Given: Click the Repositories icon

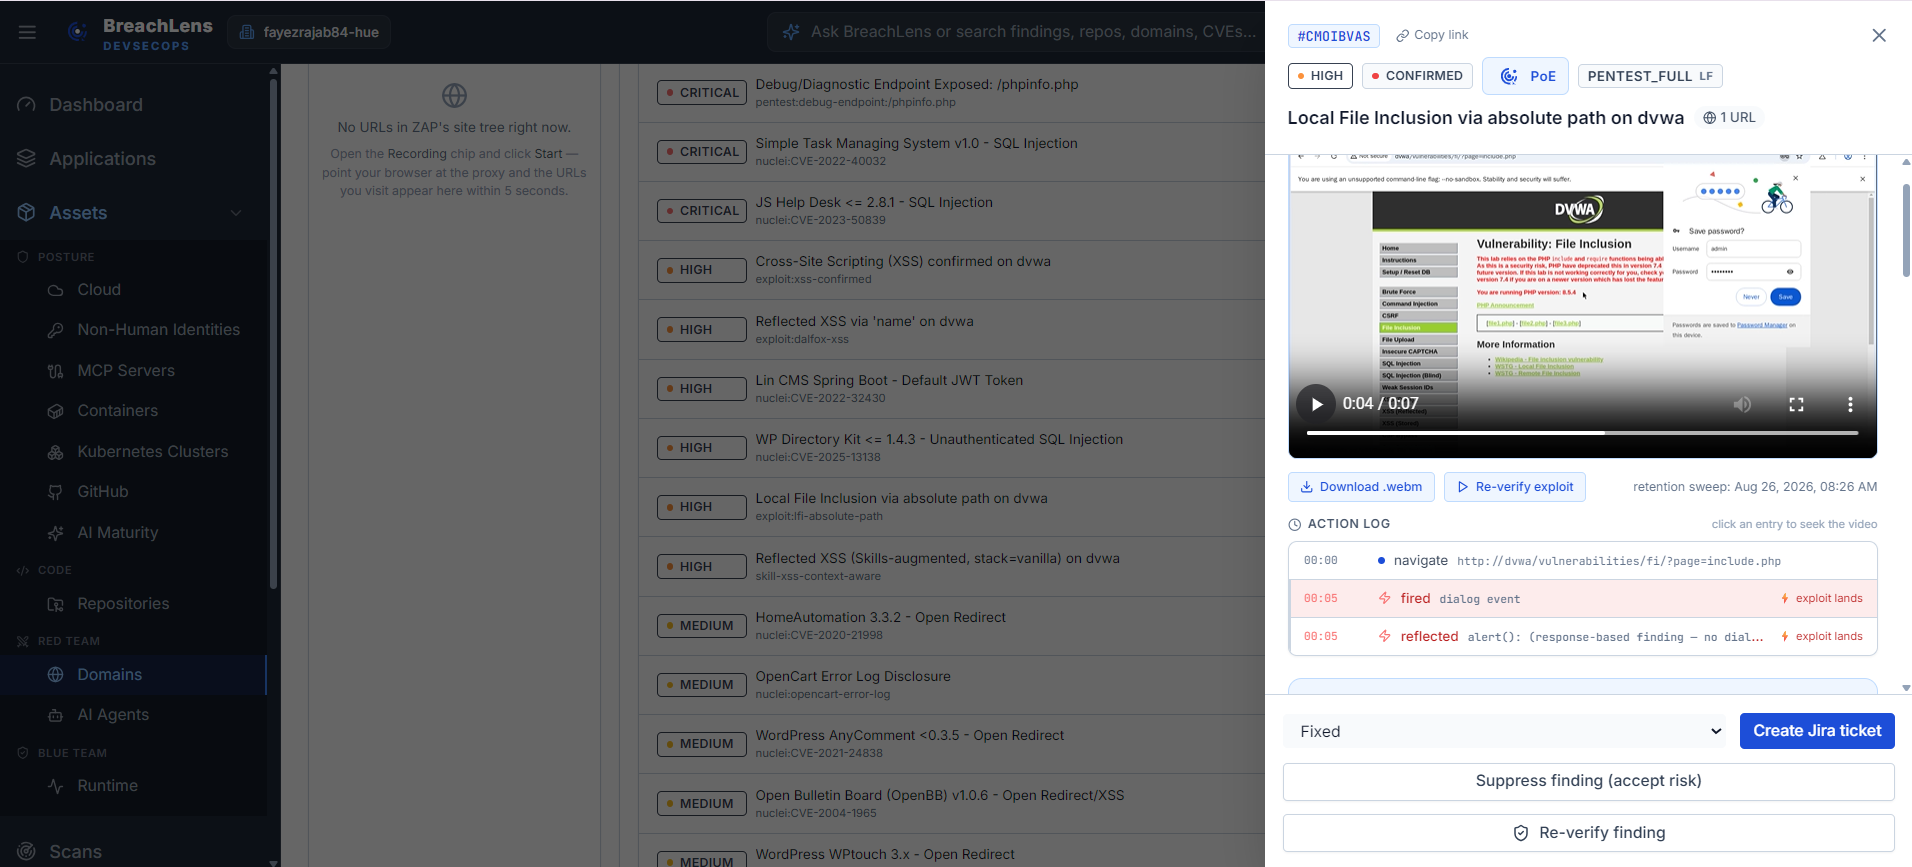Looking at the screenshot, I should tap(56, 604).
